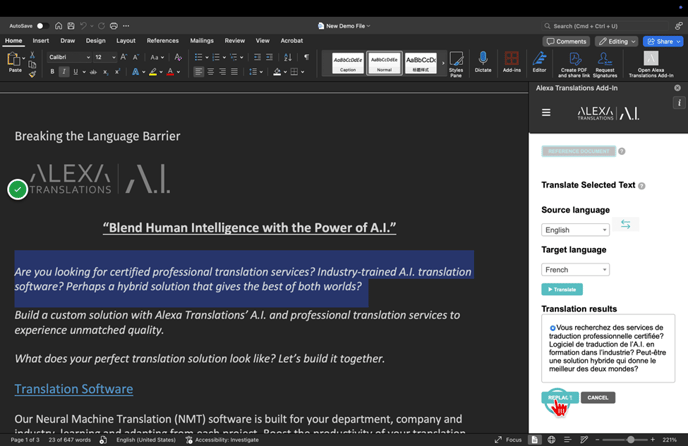The image size is (688, 446).
Task: Open the Review ribbon tab
Action: tap(235, 41)
